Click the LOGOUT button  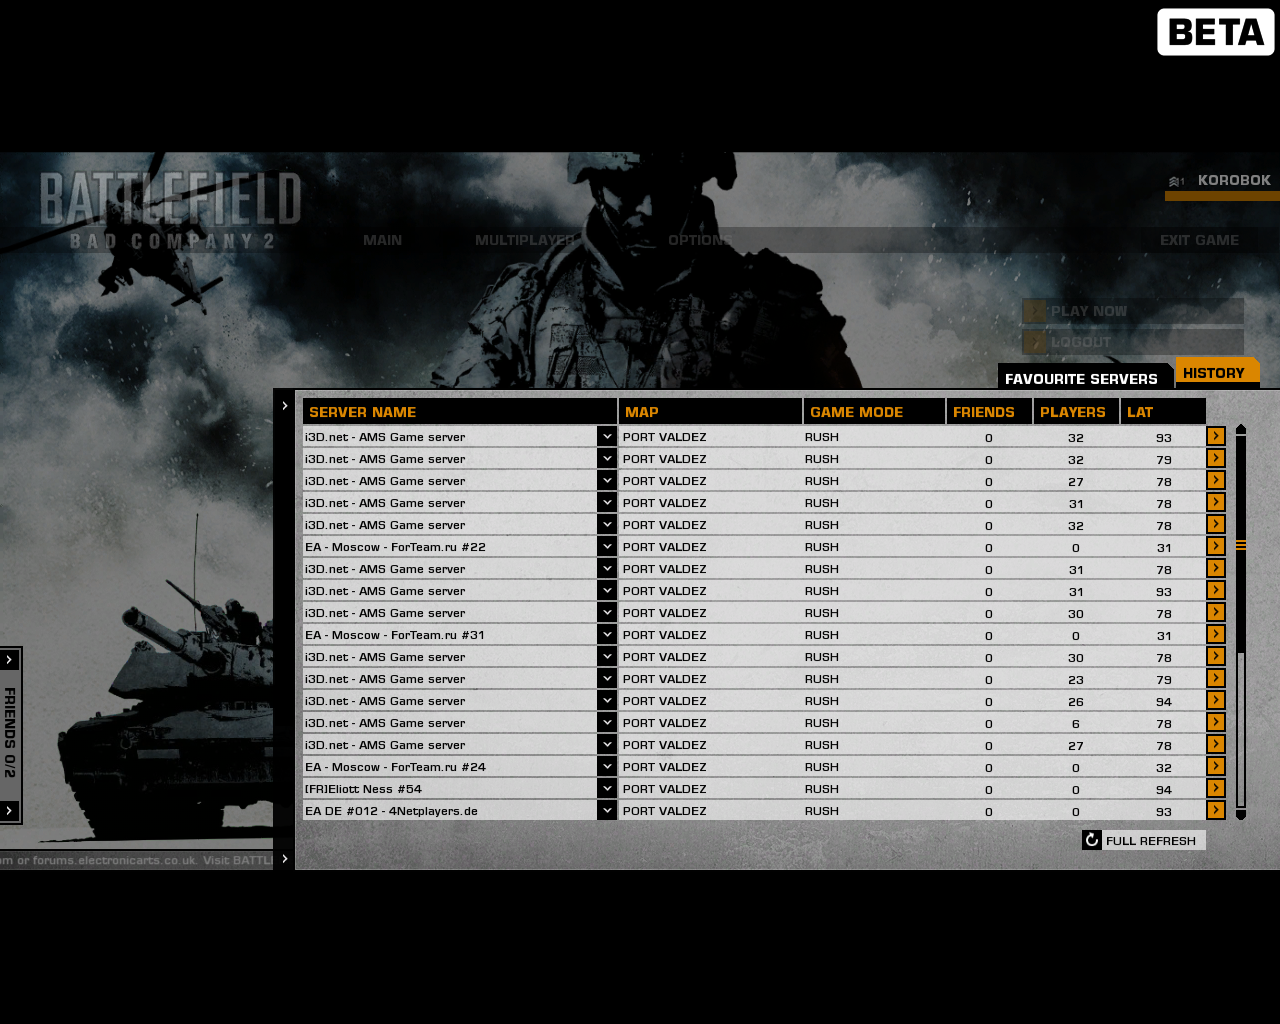tap(1133, 342)
